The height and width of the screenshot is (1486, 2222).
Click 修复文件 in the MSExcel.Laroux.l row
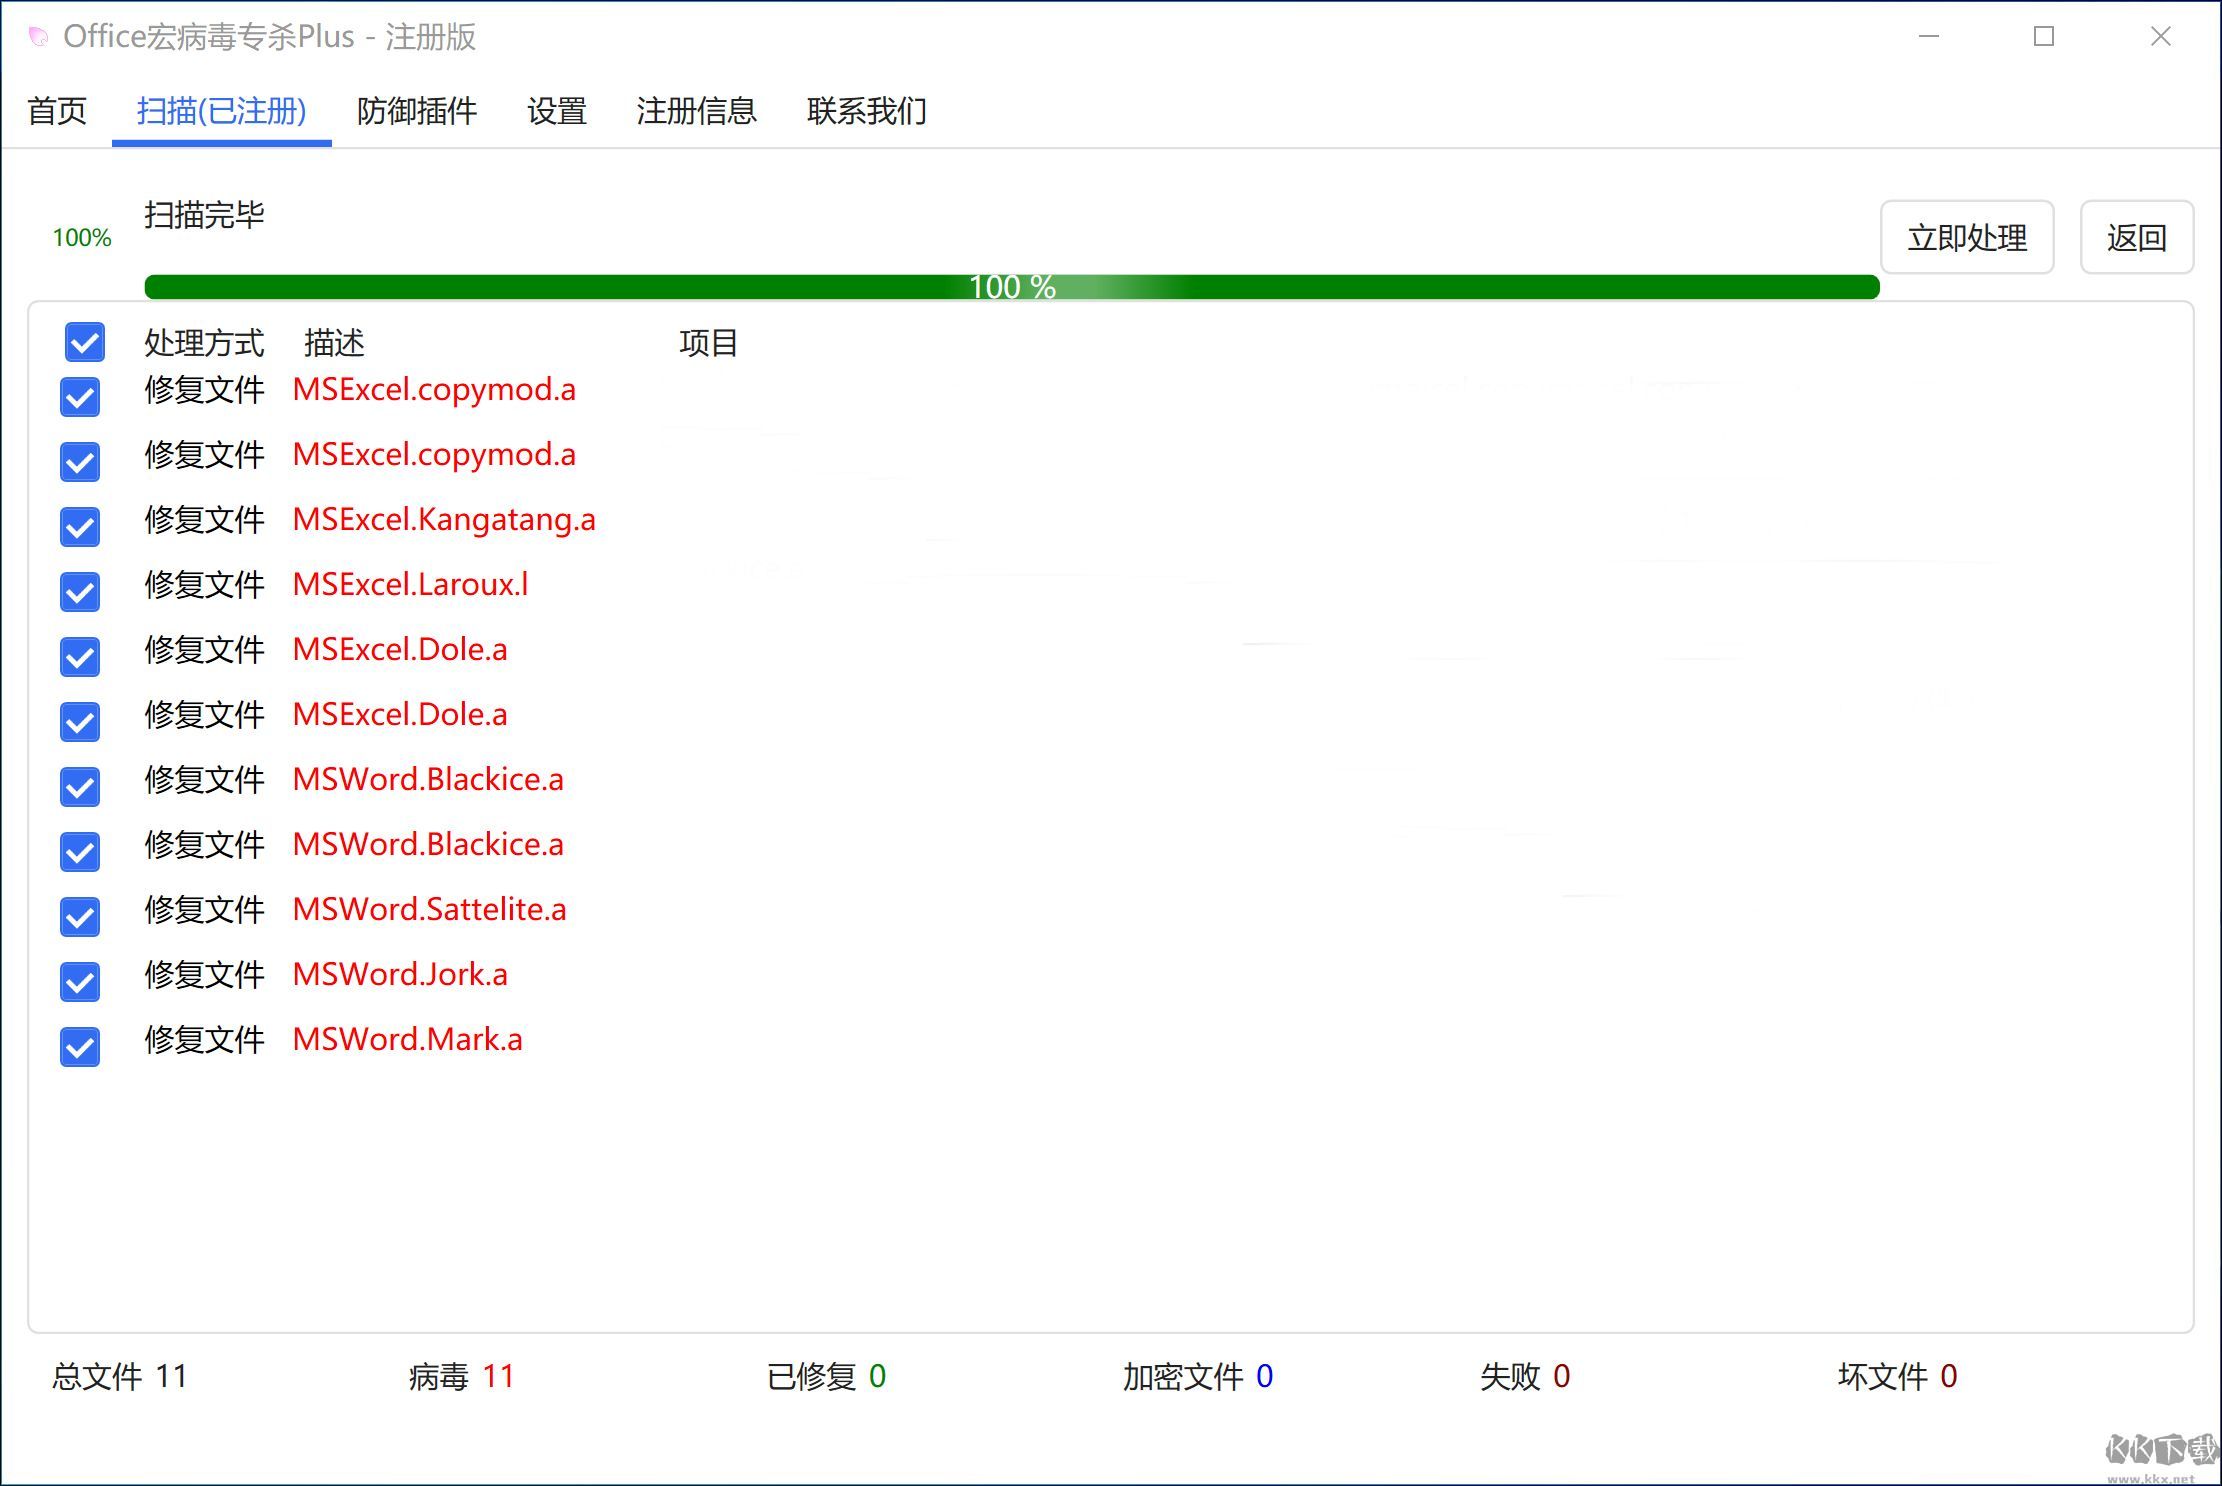click(204, 585)
